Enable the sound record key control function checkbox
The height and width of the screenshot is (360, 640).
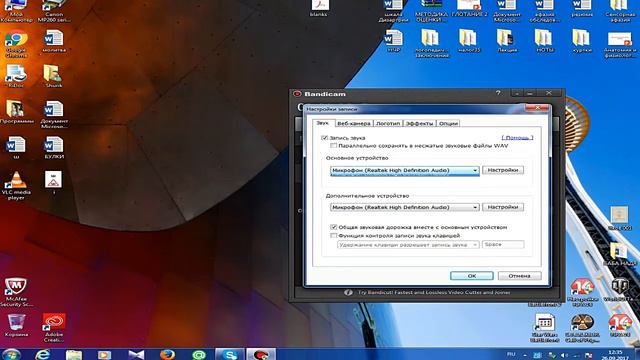pos(333,236)
